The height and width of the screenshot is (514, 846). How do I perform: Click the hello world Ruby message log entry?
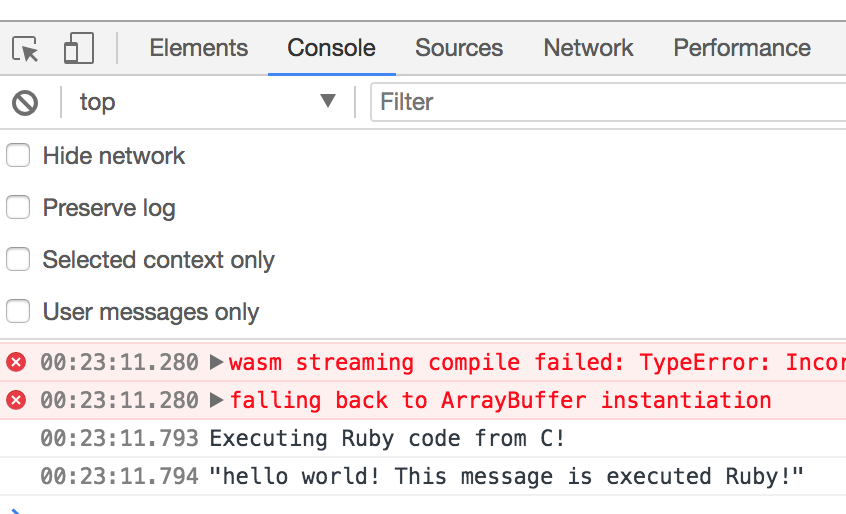coord(507,476)
